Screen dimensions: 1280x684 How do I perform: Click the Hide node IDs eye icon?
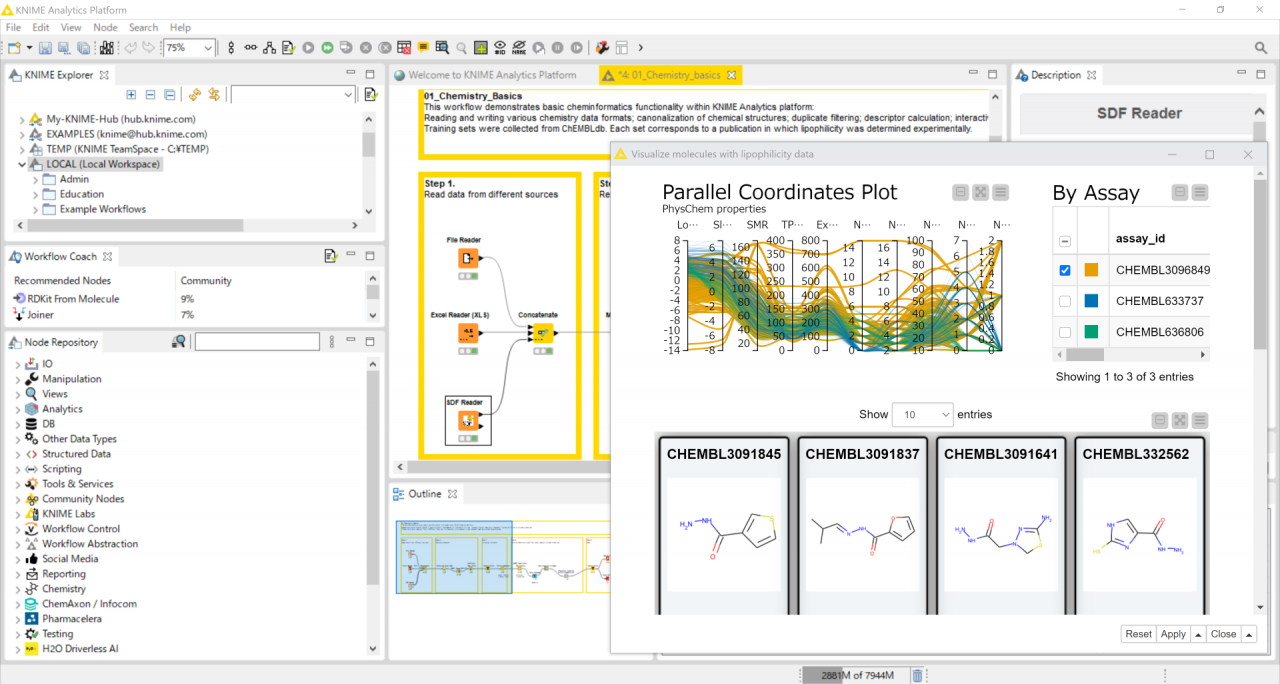(x=500, y=47)
